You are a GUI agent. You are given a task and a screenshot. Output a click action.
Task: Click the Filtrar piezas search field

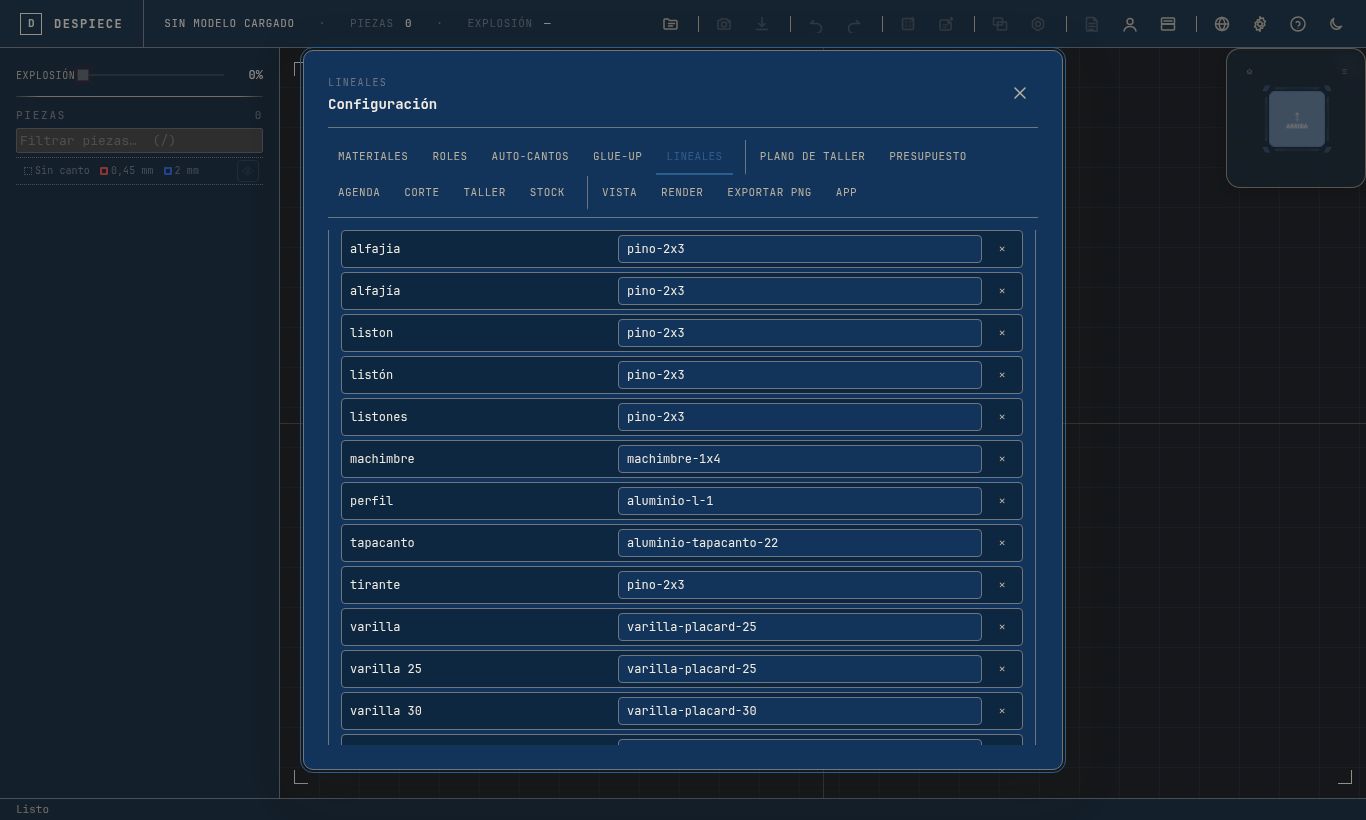[x=139, y=141]
